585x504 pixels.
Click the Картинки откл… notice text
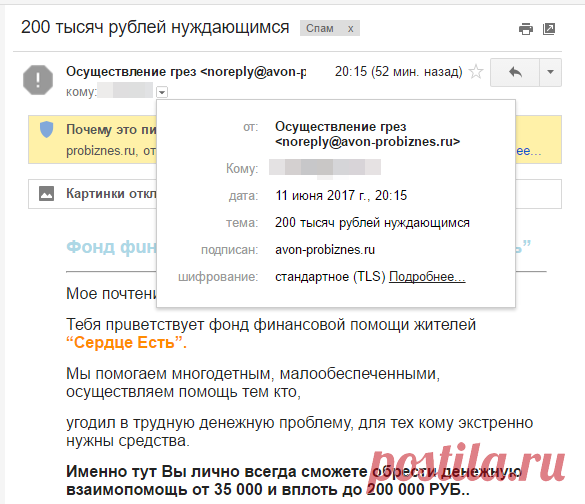111,194
